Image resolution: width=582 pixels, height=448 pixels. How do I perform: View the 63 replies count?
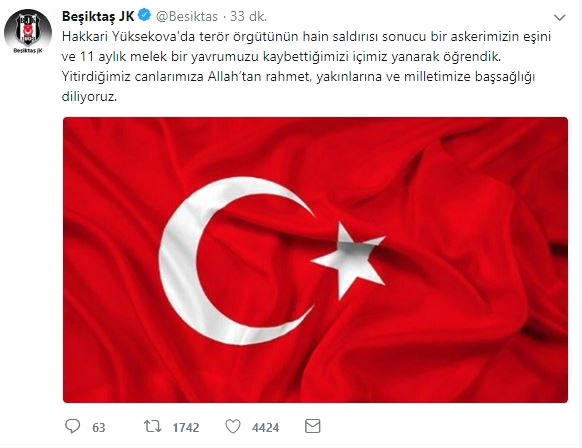[99, 428]
